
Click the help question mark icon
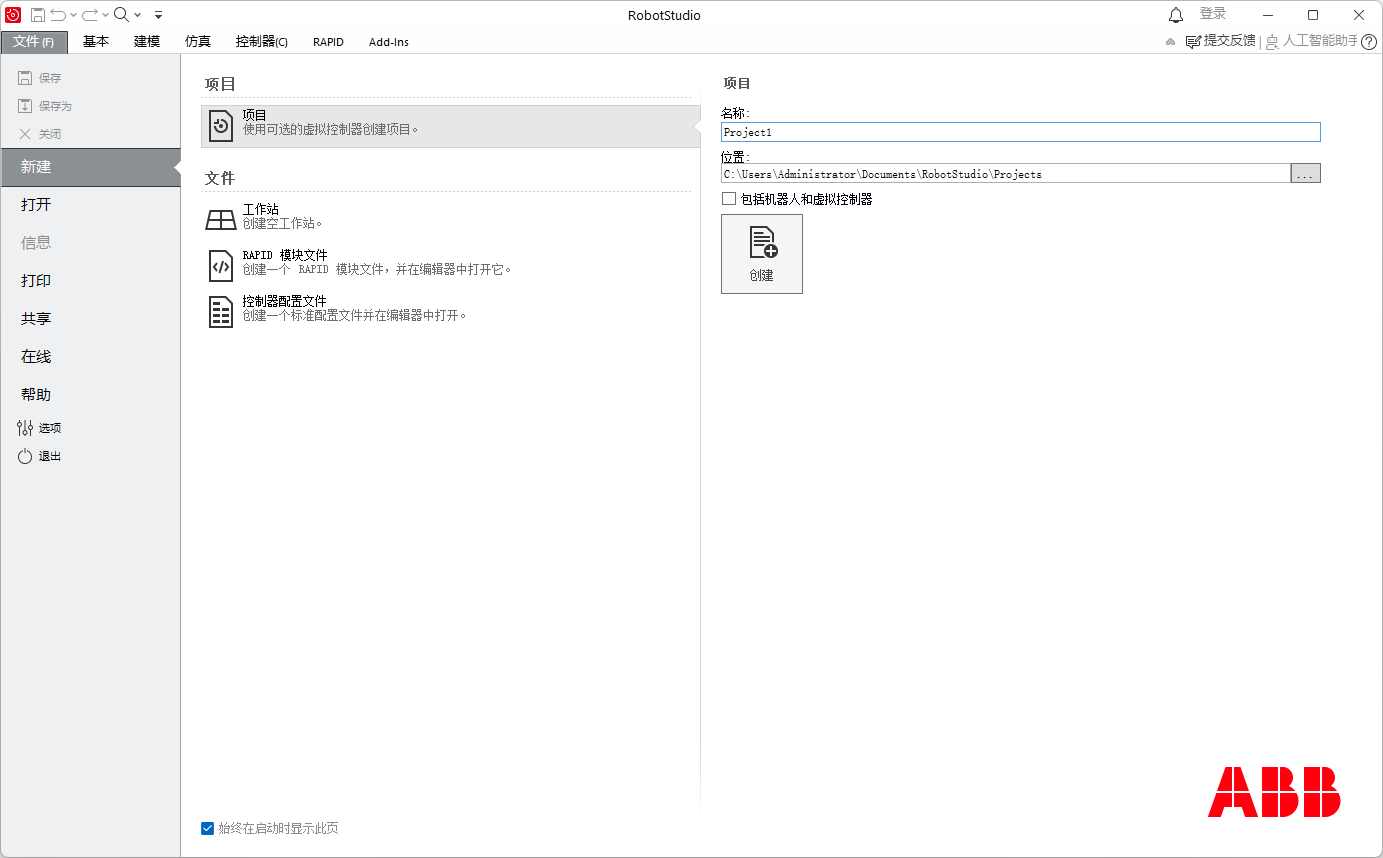coord(1369,42)
